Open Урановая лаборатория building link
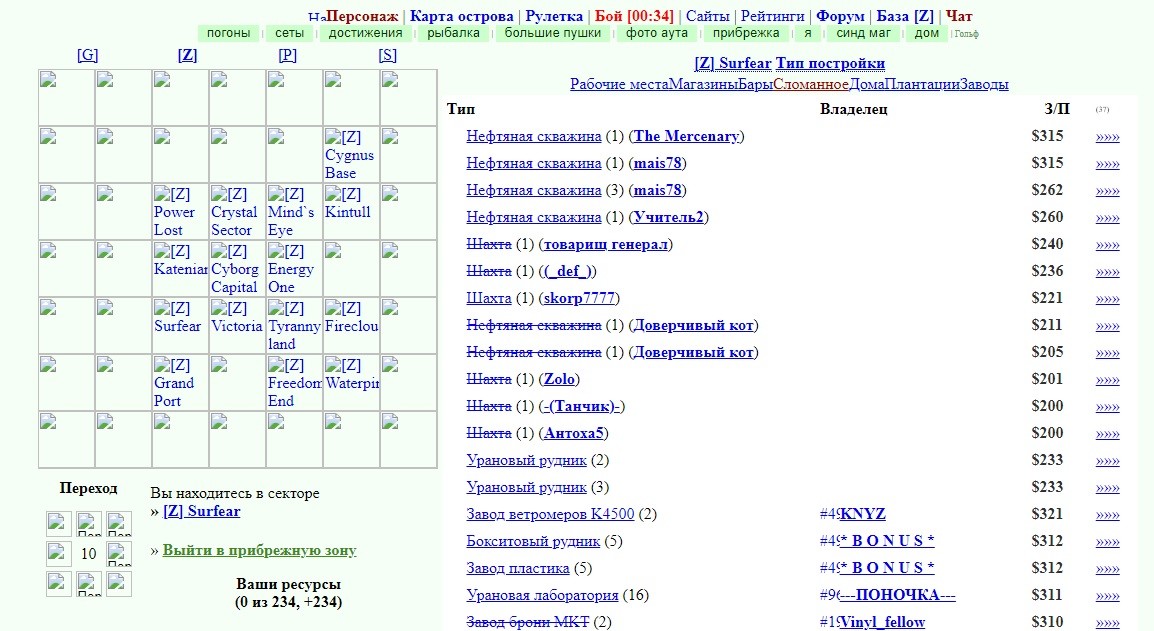 click(x=542, y=595)
